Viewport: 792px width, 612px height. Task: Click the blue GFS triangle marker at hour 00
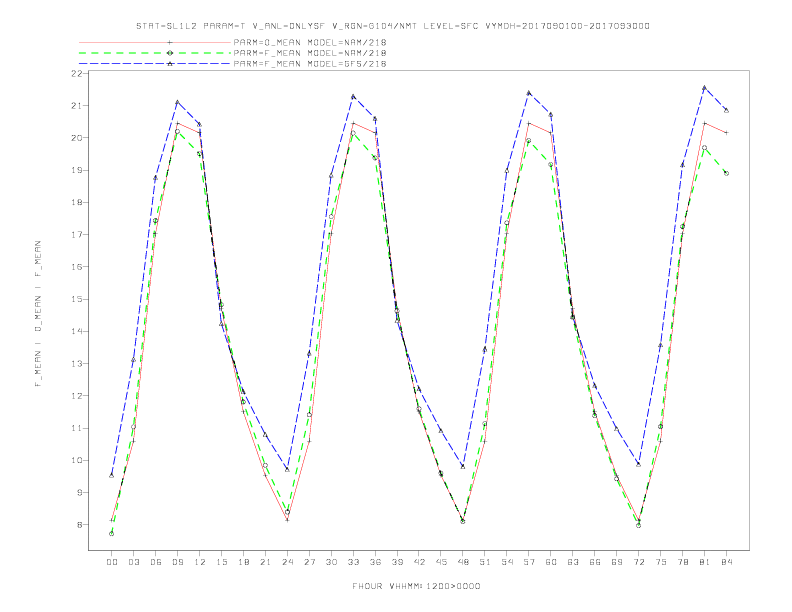pyautogui.click(x=112, y=476)
